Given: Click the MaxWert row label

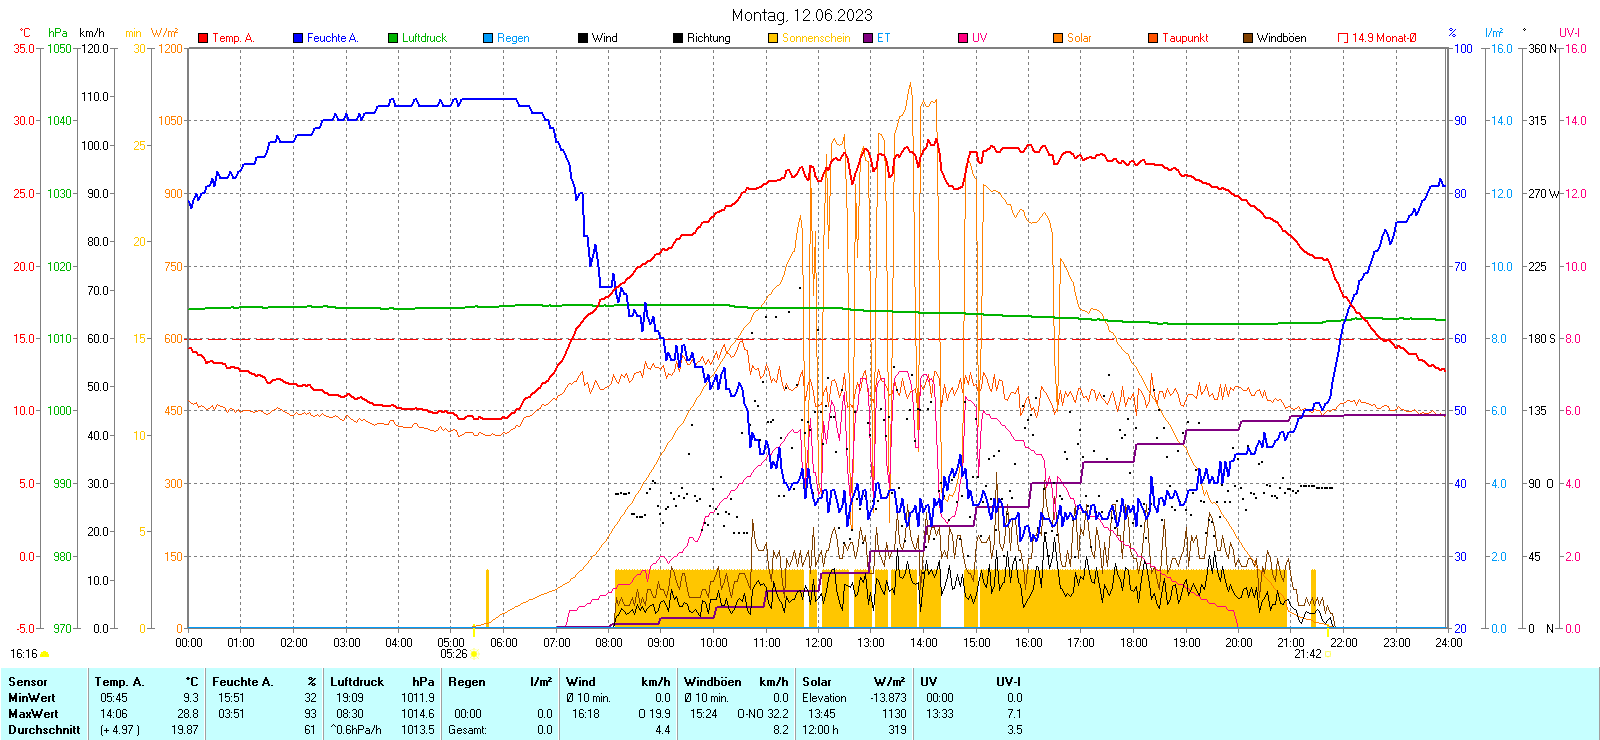Looking at the screenshot, I should coord(33,714).
